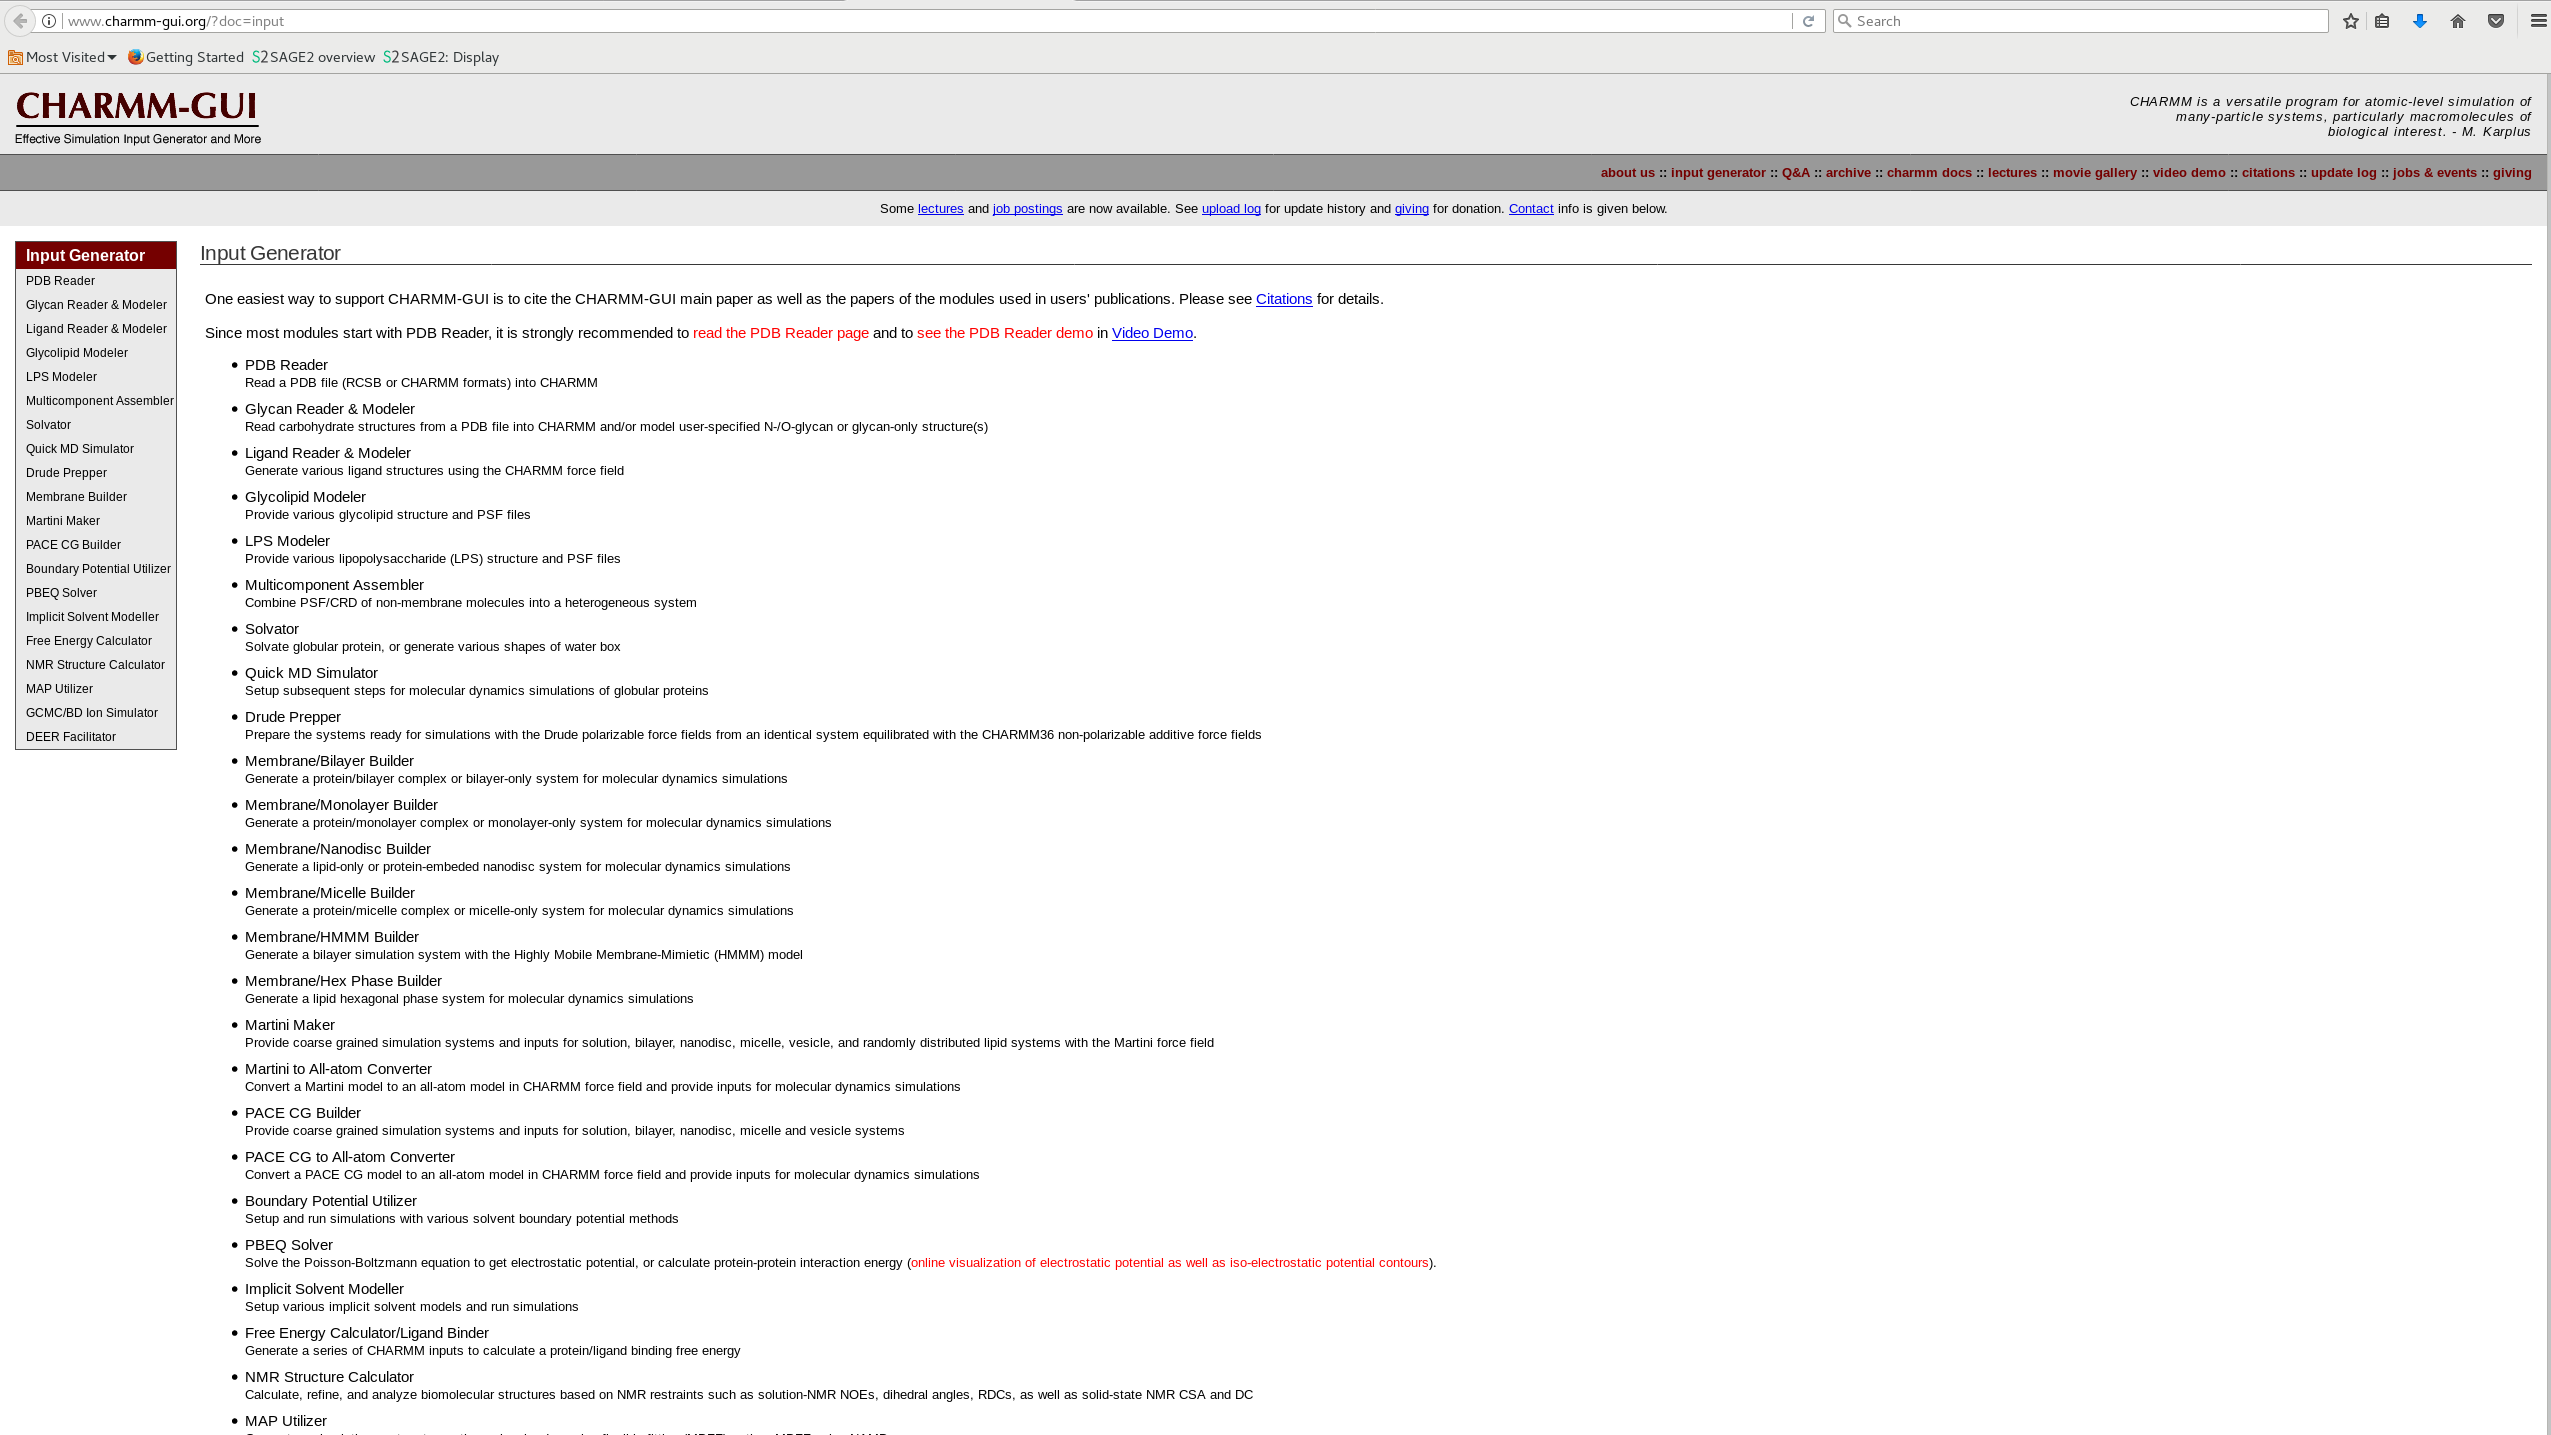Screen dimensions: 2551x1435
Task: Select LPS Modeler in sidebar
Action: pos(61,377)
